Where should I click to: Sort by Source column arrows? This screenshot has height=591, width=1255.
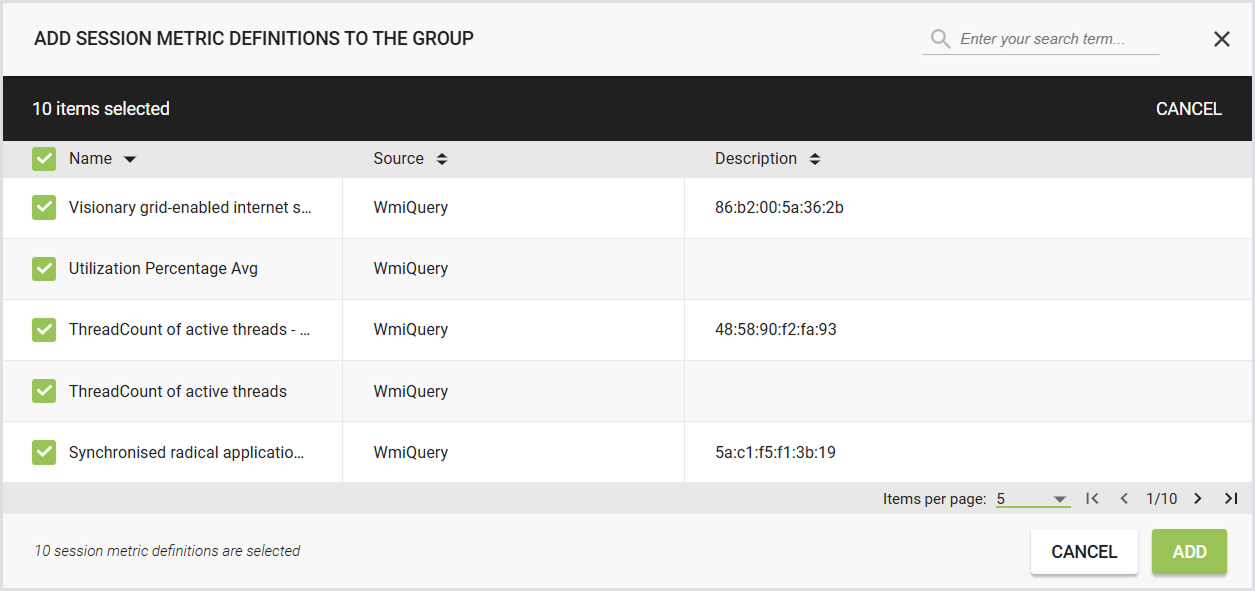[441, 159]
